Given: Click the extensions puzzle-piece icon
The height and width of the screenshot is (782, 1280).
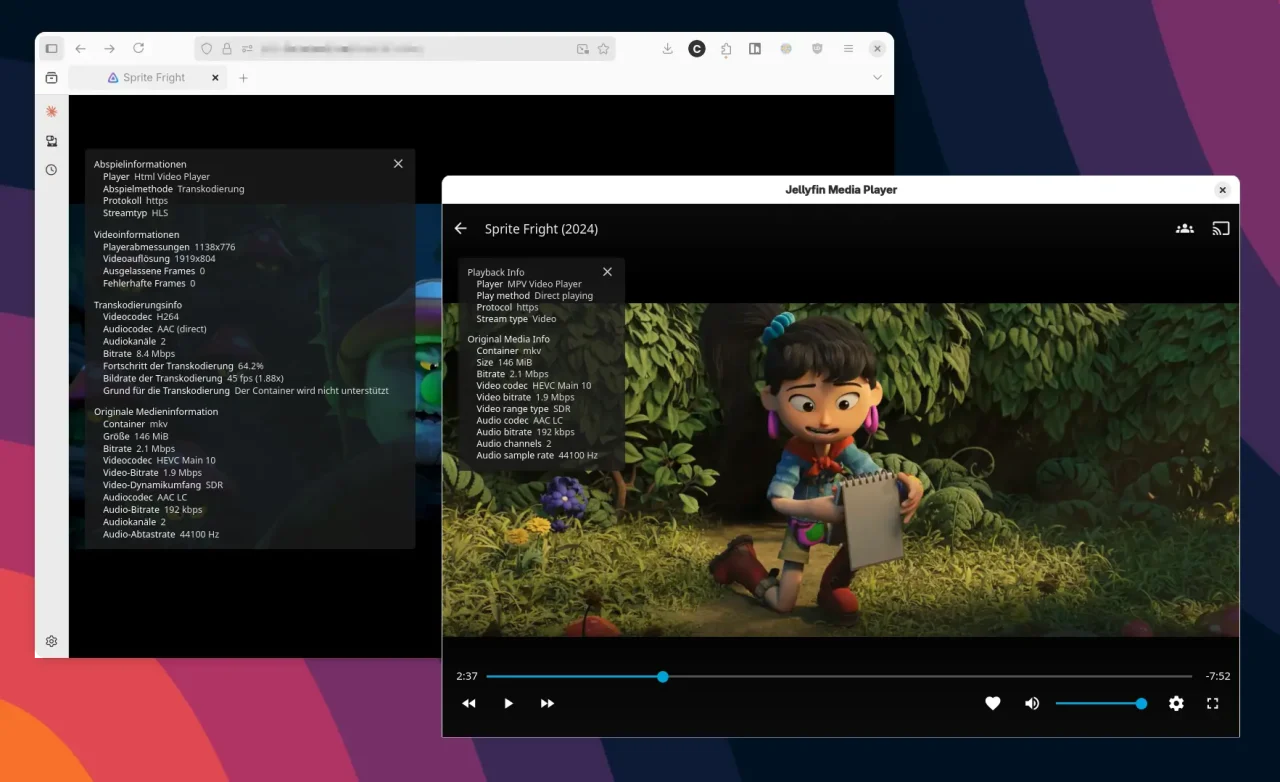Looking at the screenshot, I should pos(725,48).
